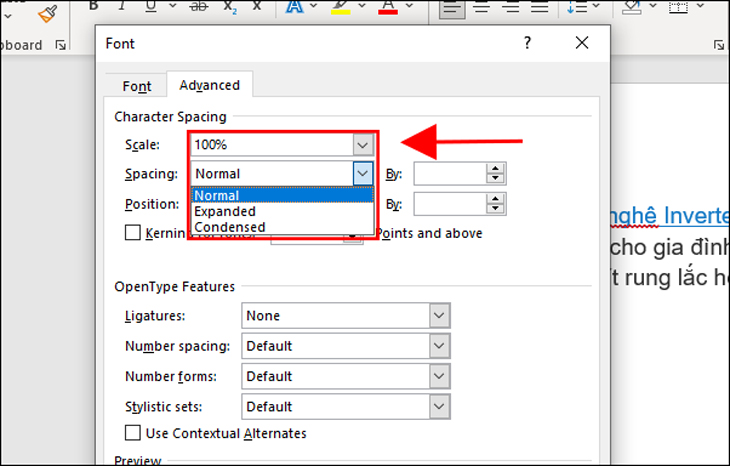Image resolution: width=730 pixels, height=466 pixels.
Task: Apply yellow text highlight color
Action: tap(340, 7)
